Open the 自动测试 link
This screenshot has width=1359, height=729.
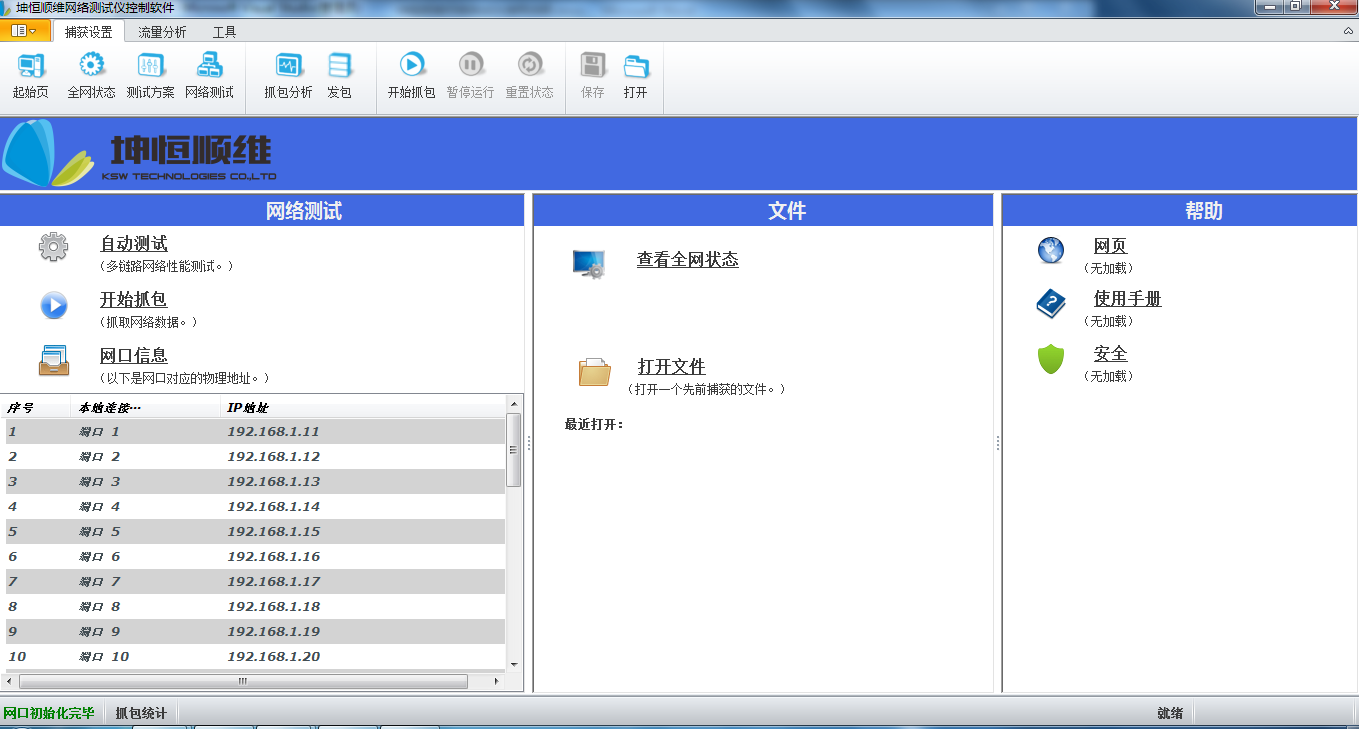[x=134, y=244]
